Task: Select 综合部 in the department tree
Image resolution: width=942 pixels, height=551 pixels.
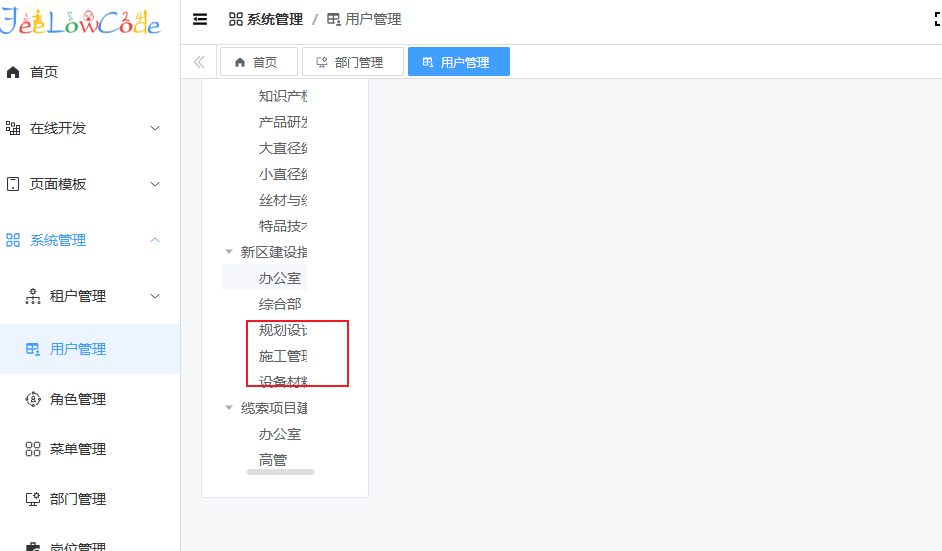Action: point(280,304)
